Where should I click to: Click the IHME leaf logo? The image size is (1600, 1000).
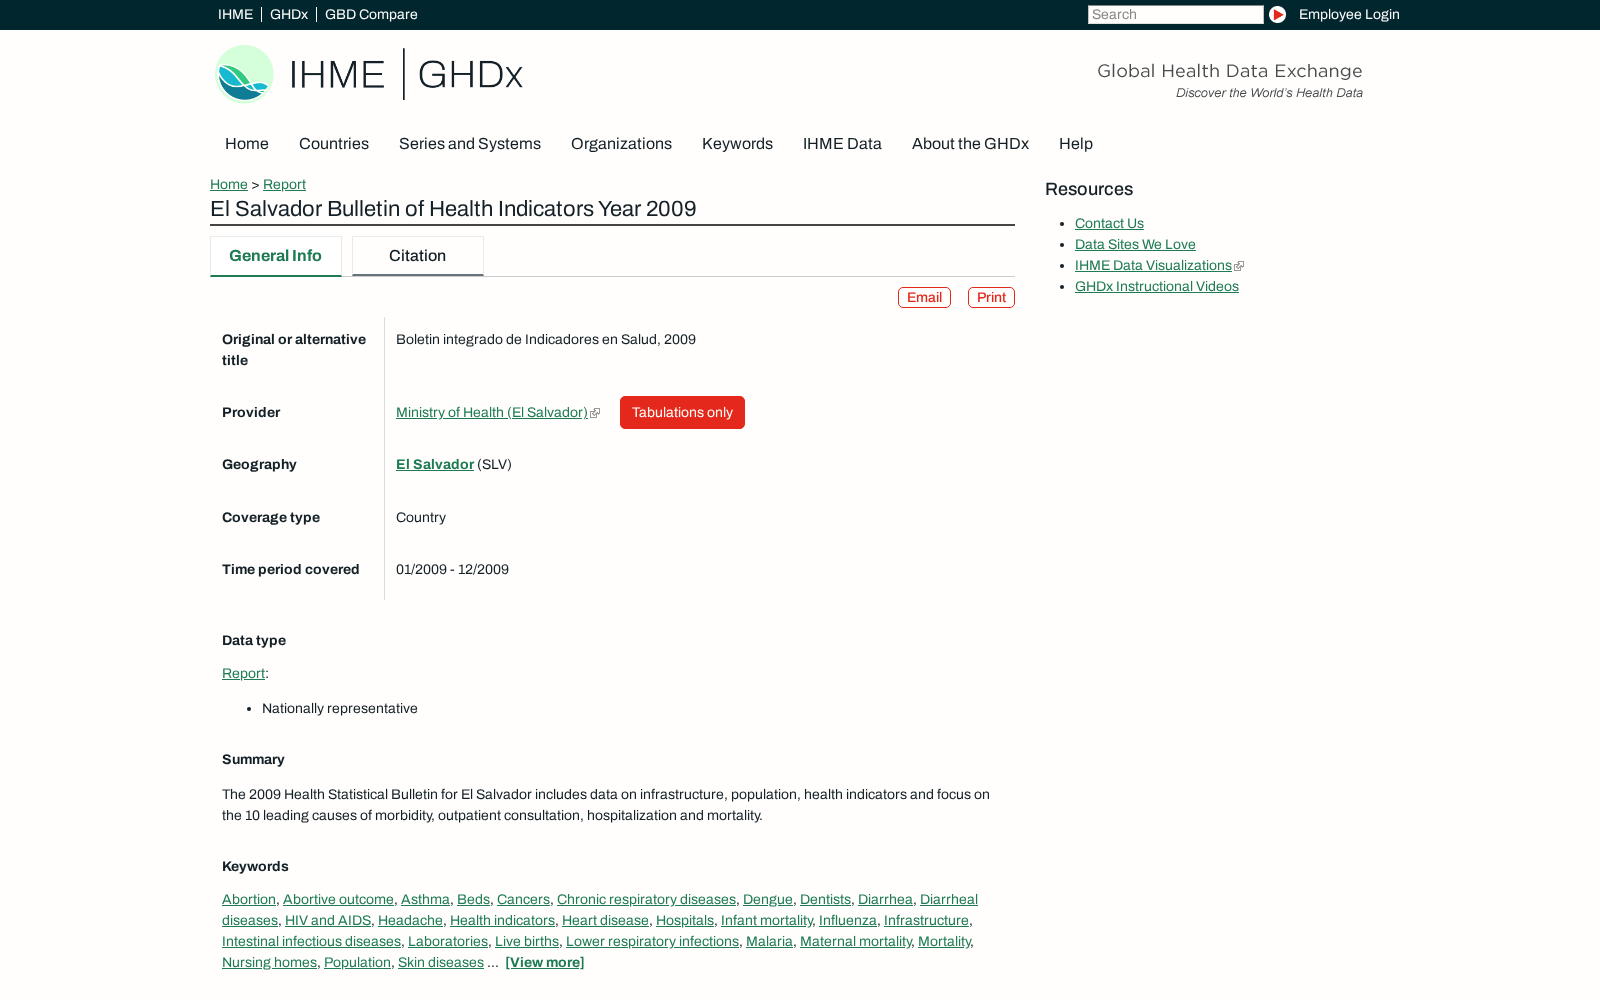(x=244, y=74)
